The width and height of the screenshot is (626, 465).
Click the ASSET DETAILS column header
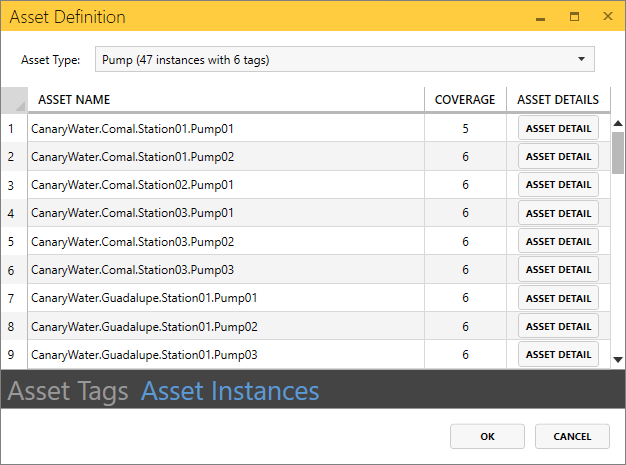pos(558,99)
